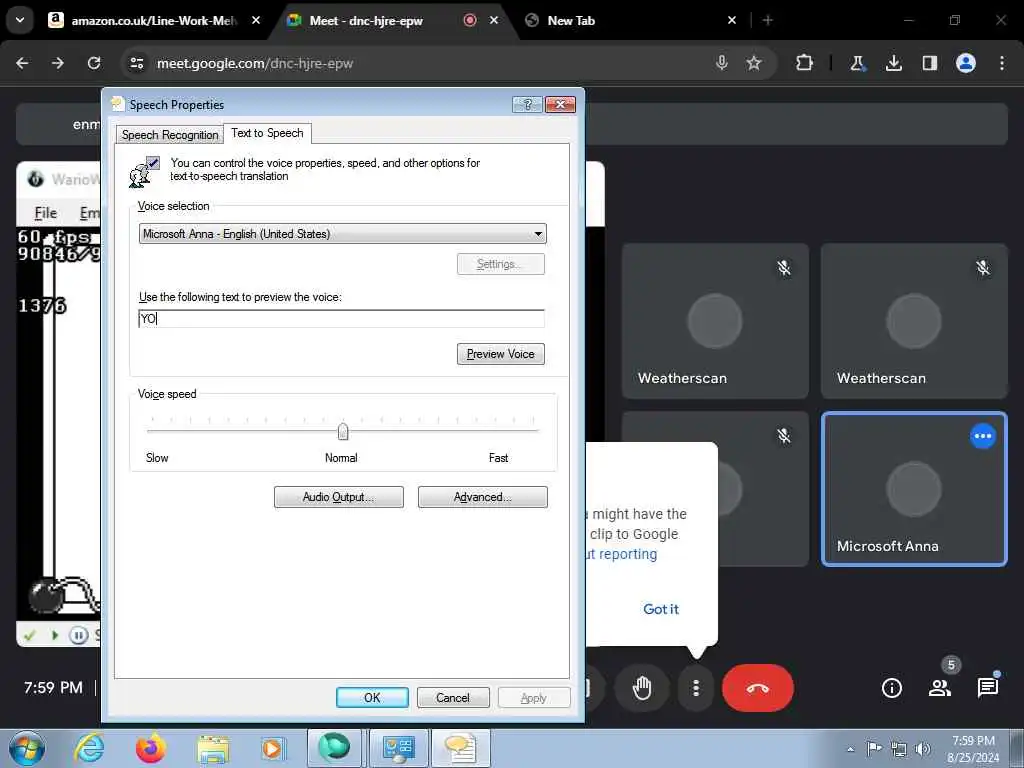This screenshot has height=768, width=1024.
Task: Open the volume speaker tray icon
Action: pos(923,749)
